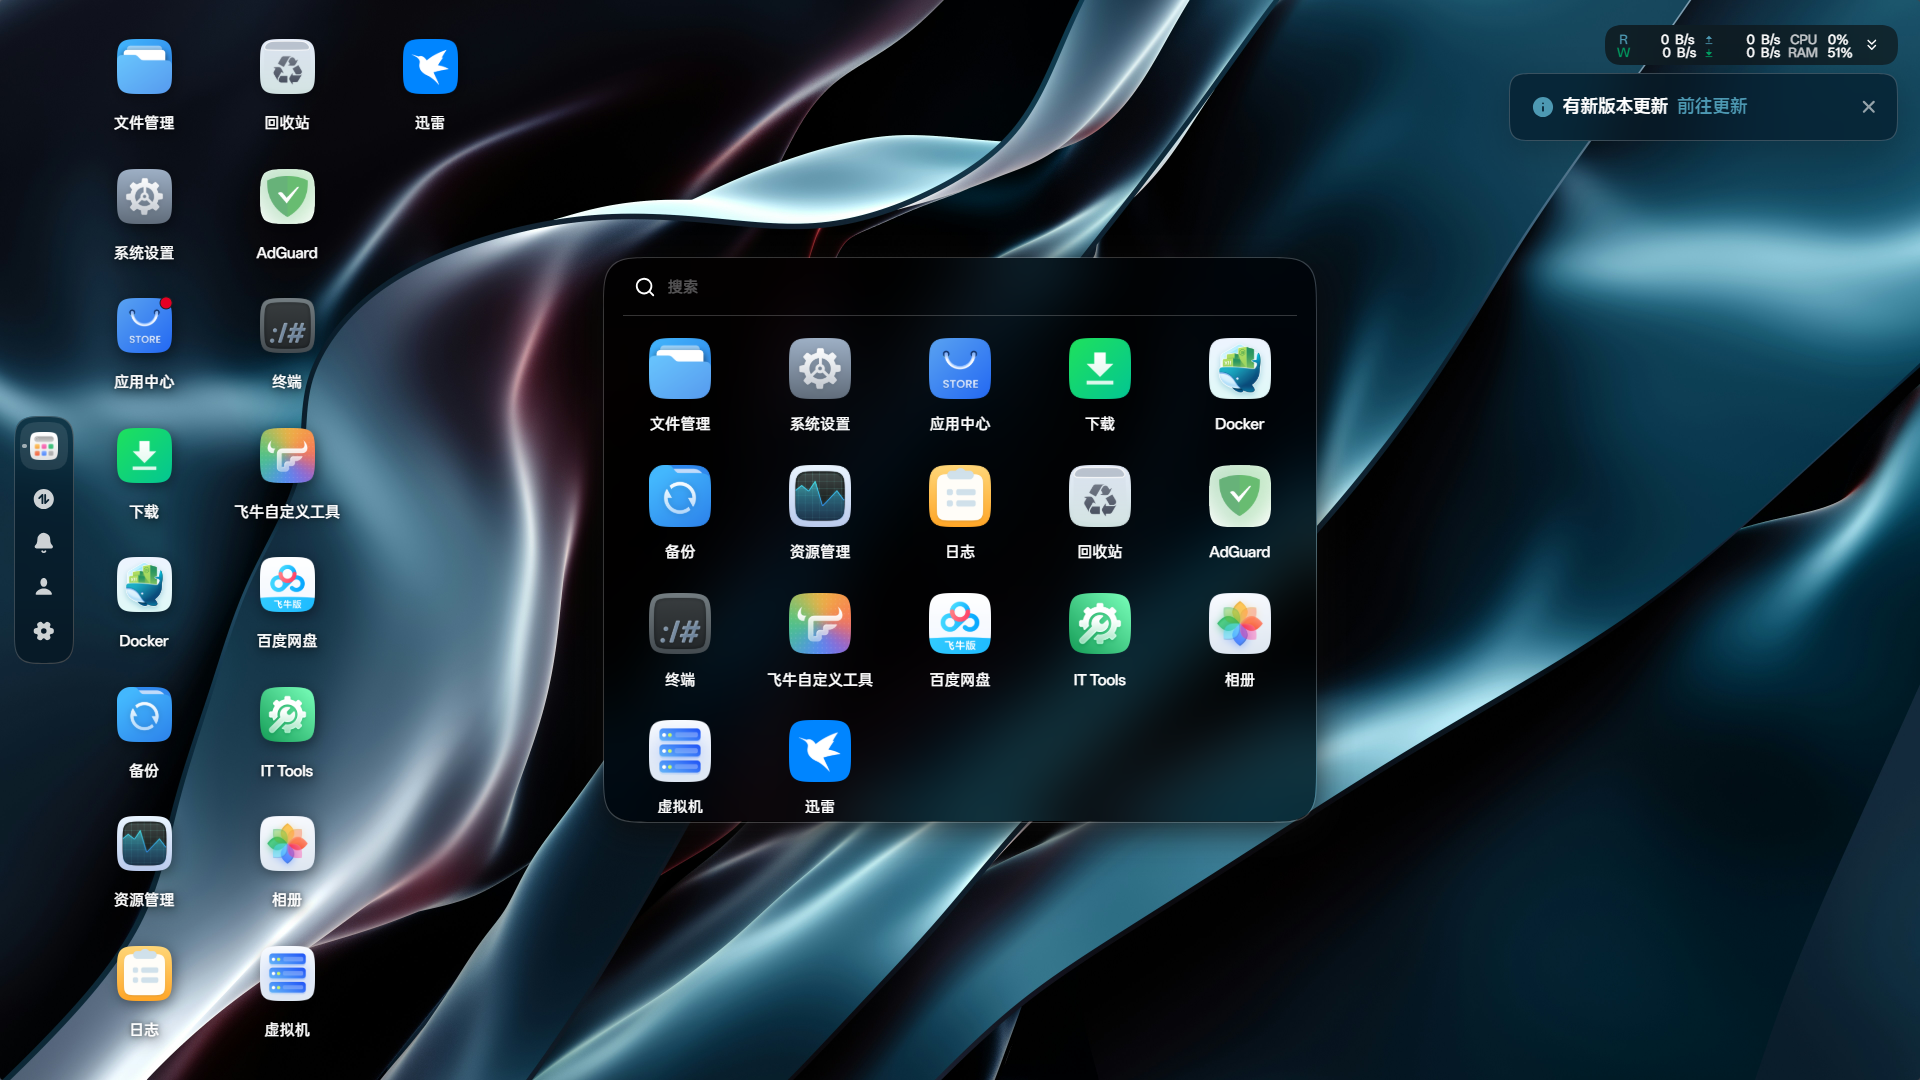Screen dimensions: 1920x1080
Task: Launch the AdGuard app
Action: coord(1239,496)
